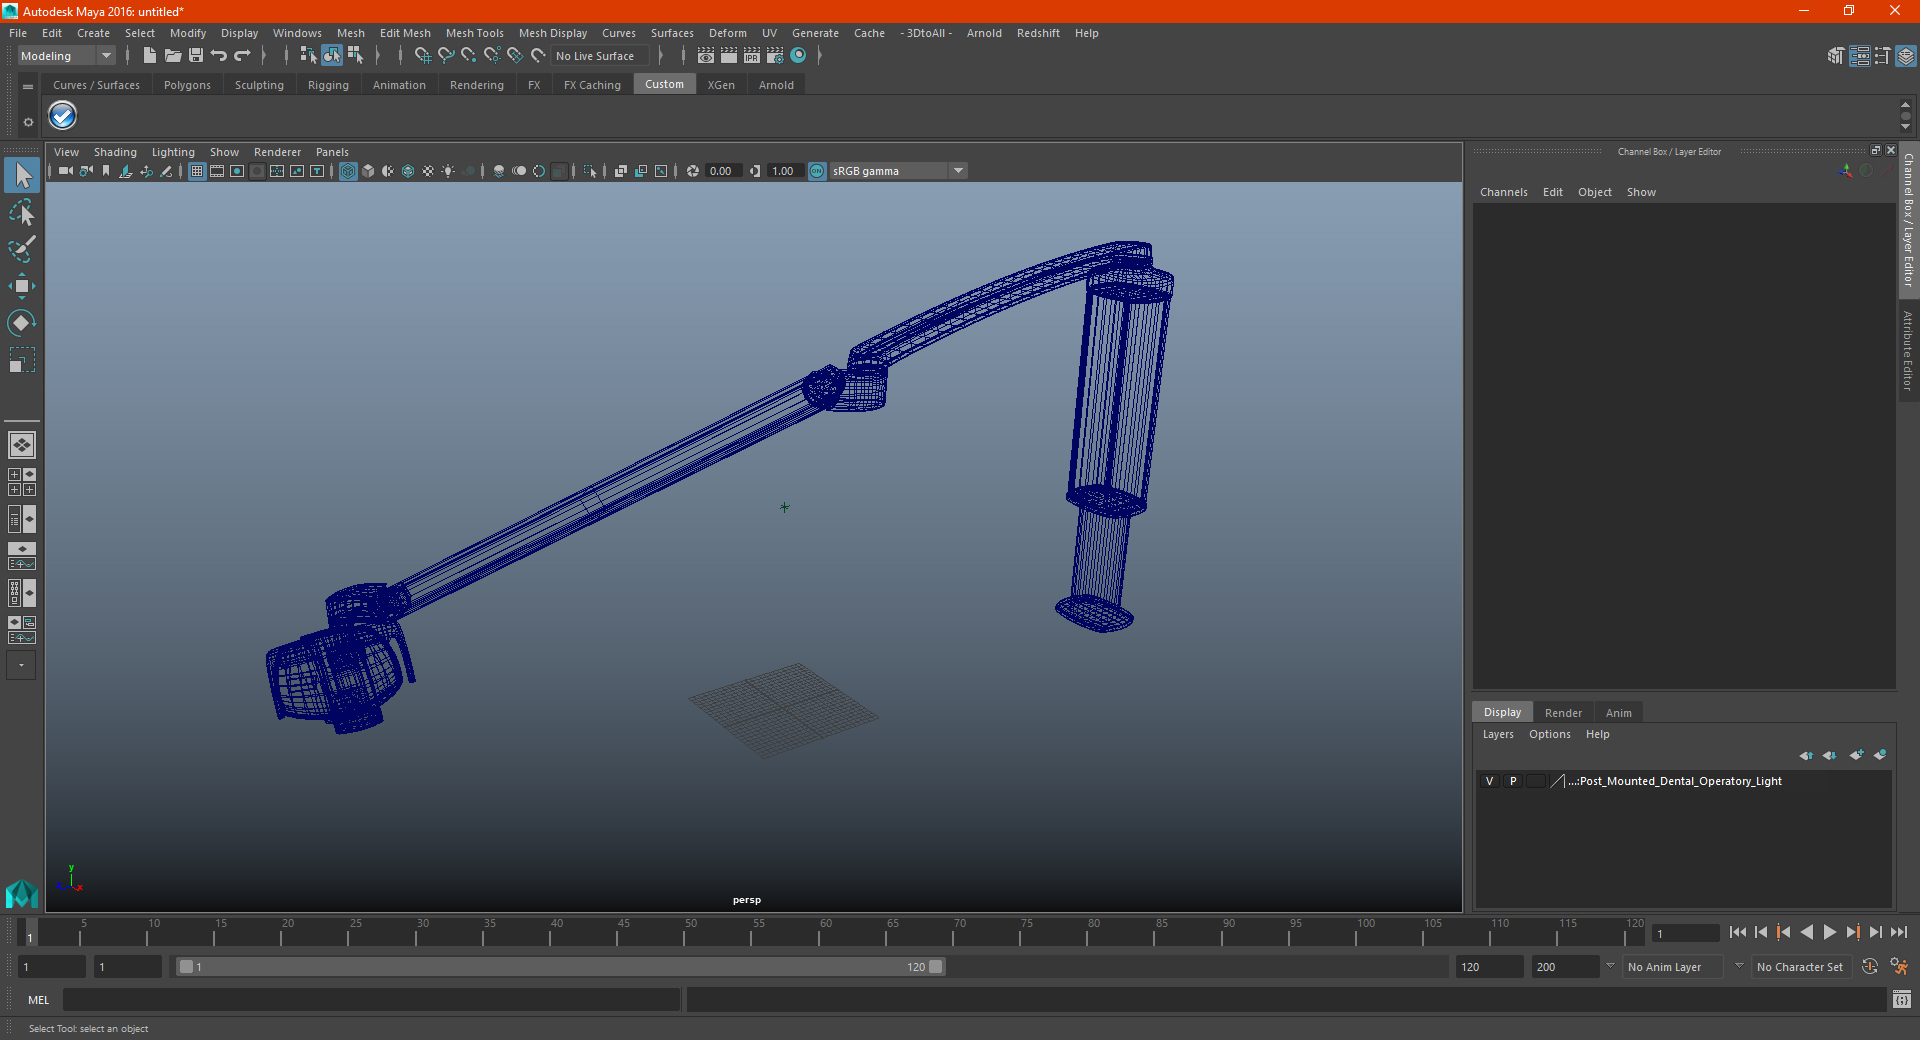Open Render Settings icon
The height and width of the screenshot is (1040, 1920).
tap(775, 56)
